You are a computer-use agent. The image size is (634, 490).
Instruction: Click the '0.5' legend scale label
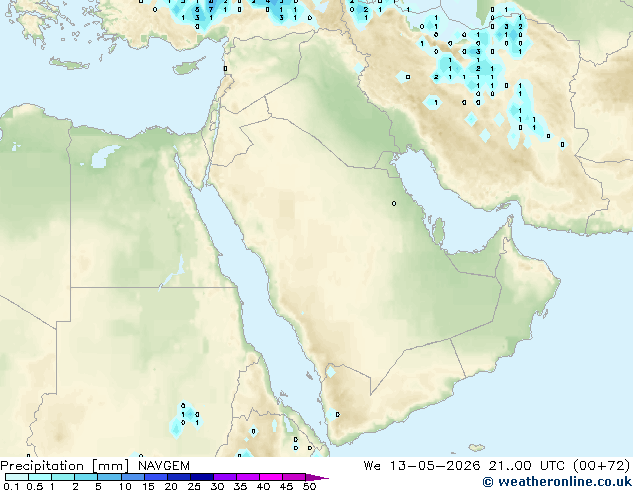pos(35,486)
